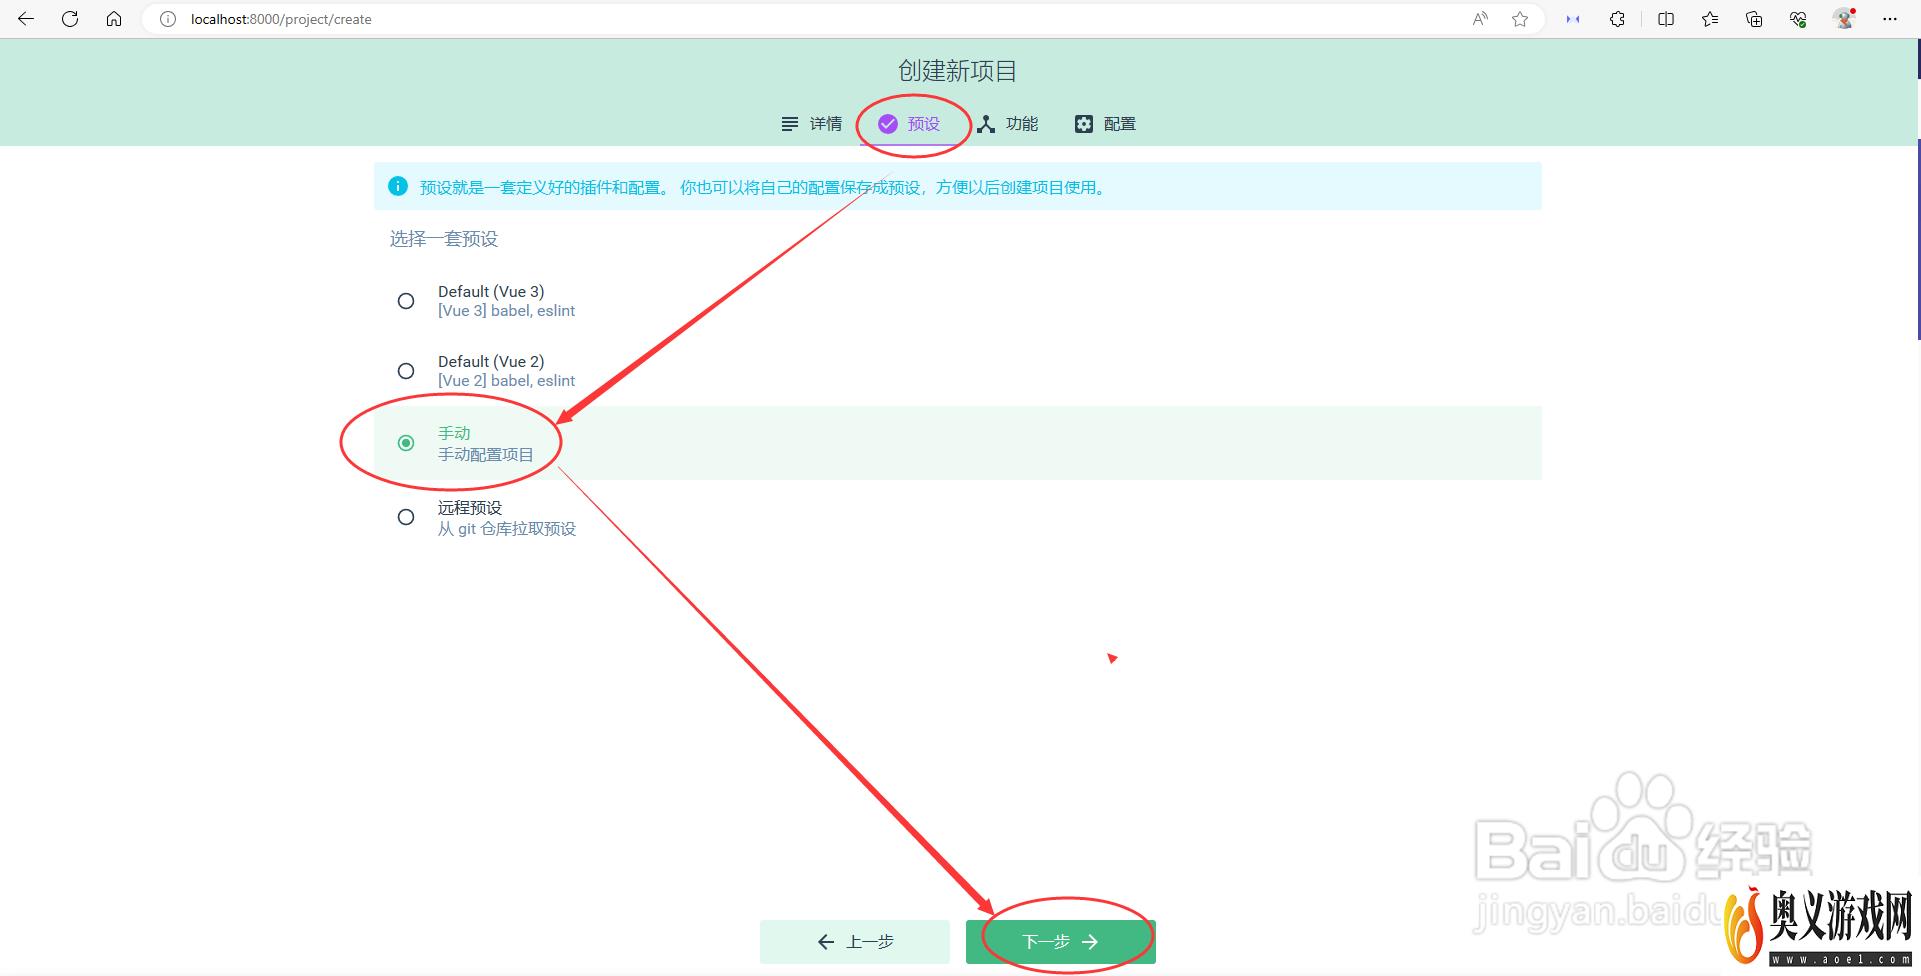The width and height of the screenshot is (1921, 976).
Task: Click text '手动配置项目'
Action: click(486, 455)
